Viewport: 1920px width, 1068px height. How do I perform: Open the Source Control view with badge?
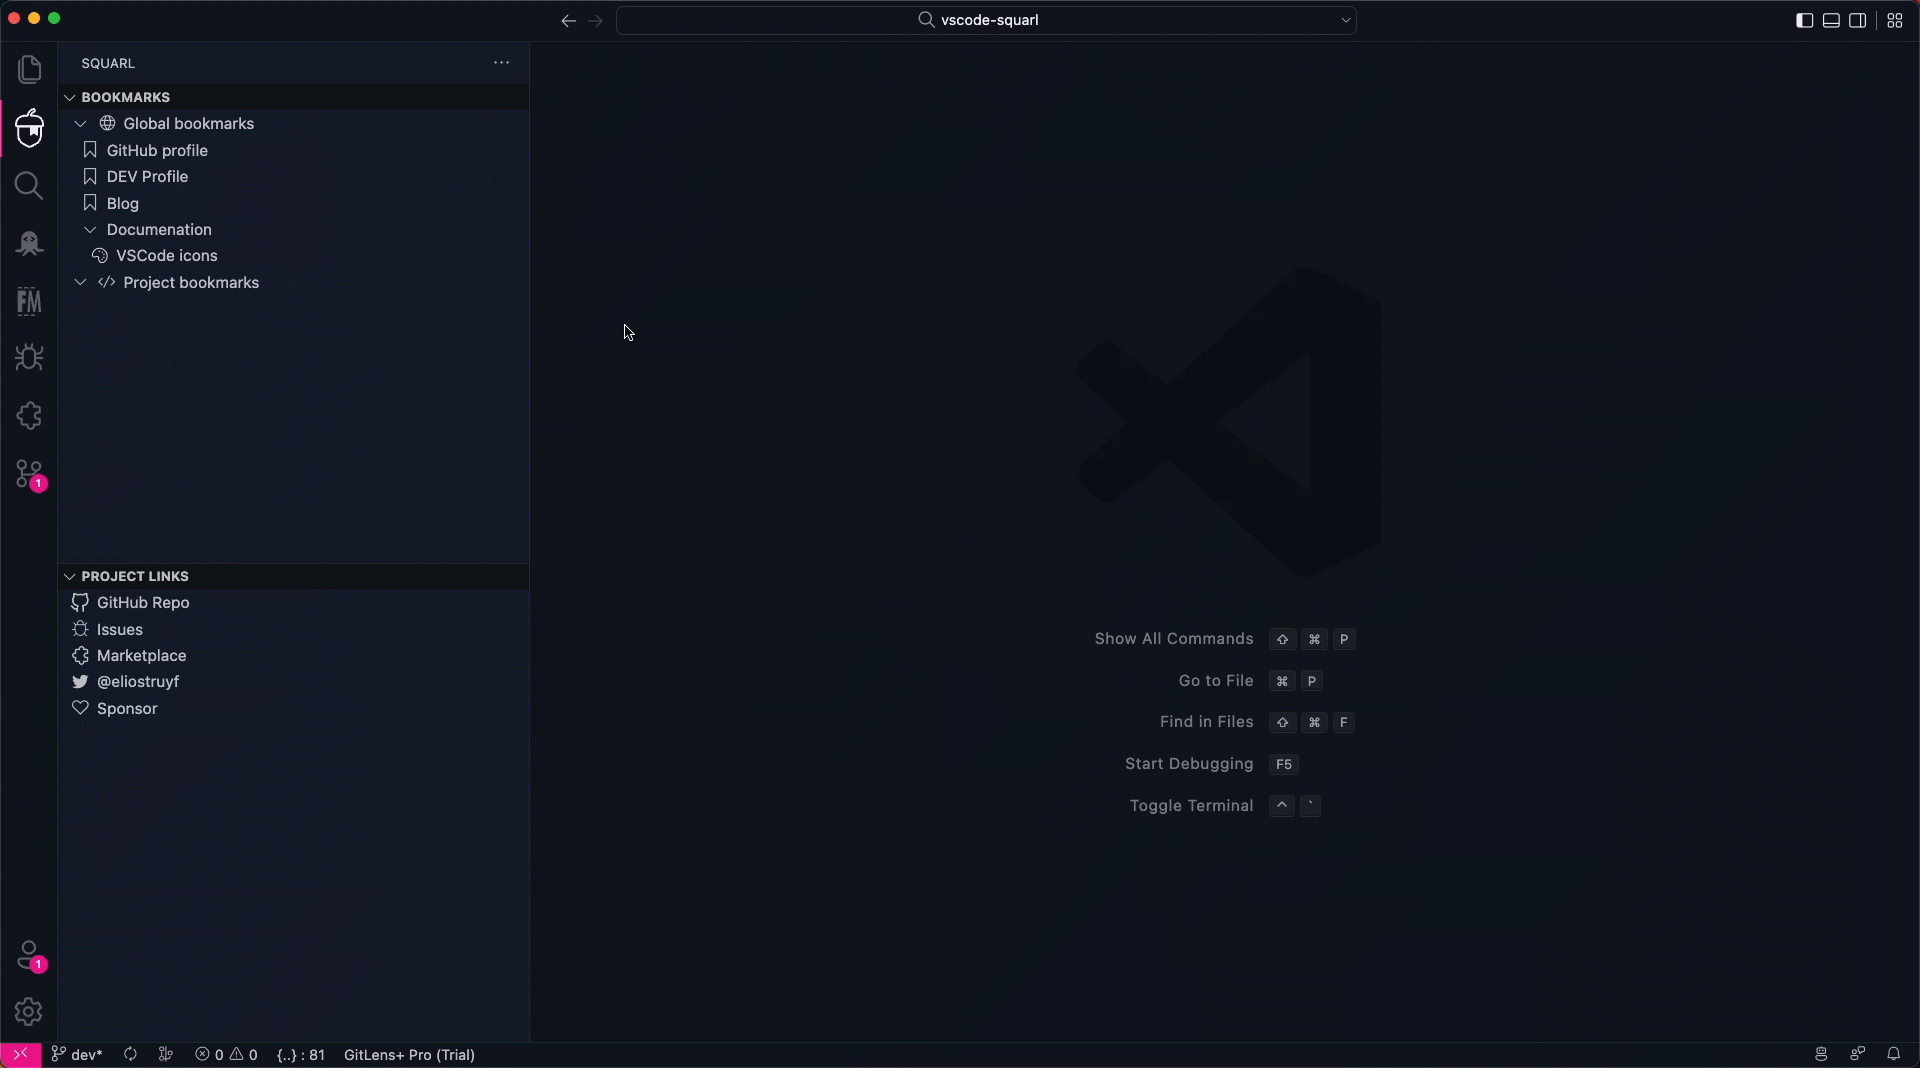click(29, 473)
